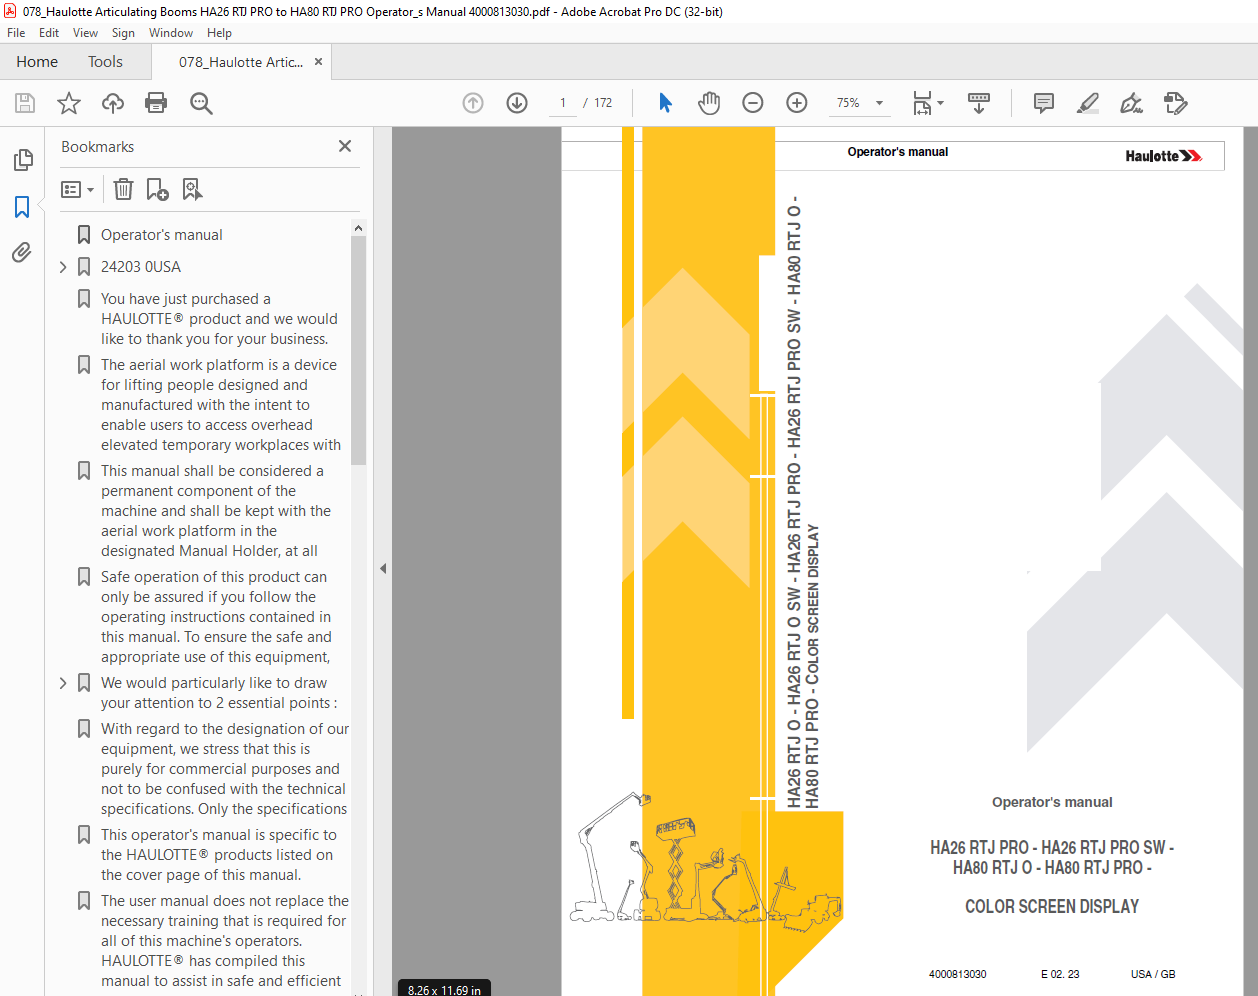Collapse the left navigation pane arrow
Image resolution: width=1258 pixels, height=996 pixels.
[383, 568]
